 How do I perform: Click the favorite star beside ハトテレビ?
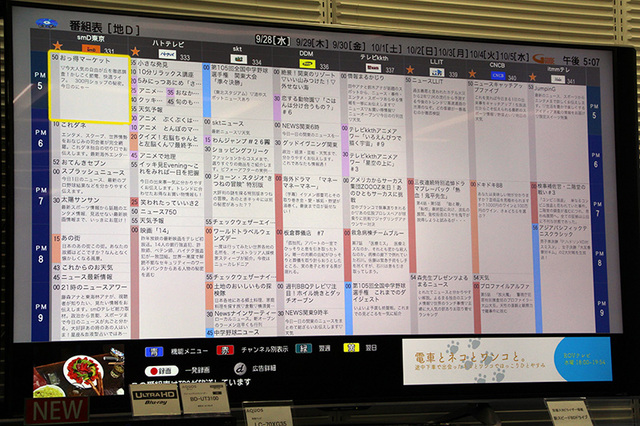tap(135, 51)
